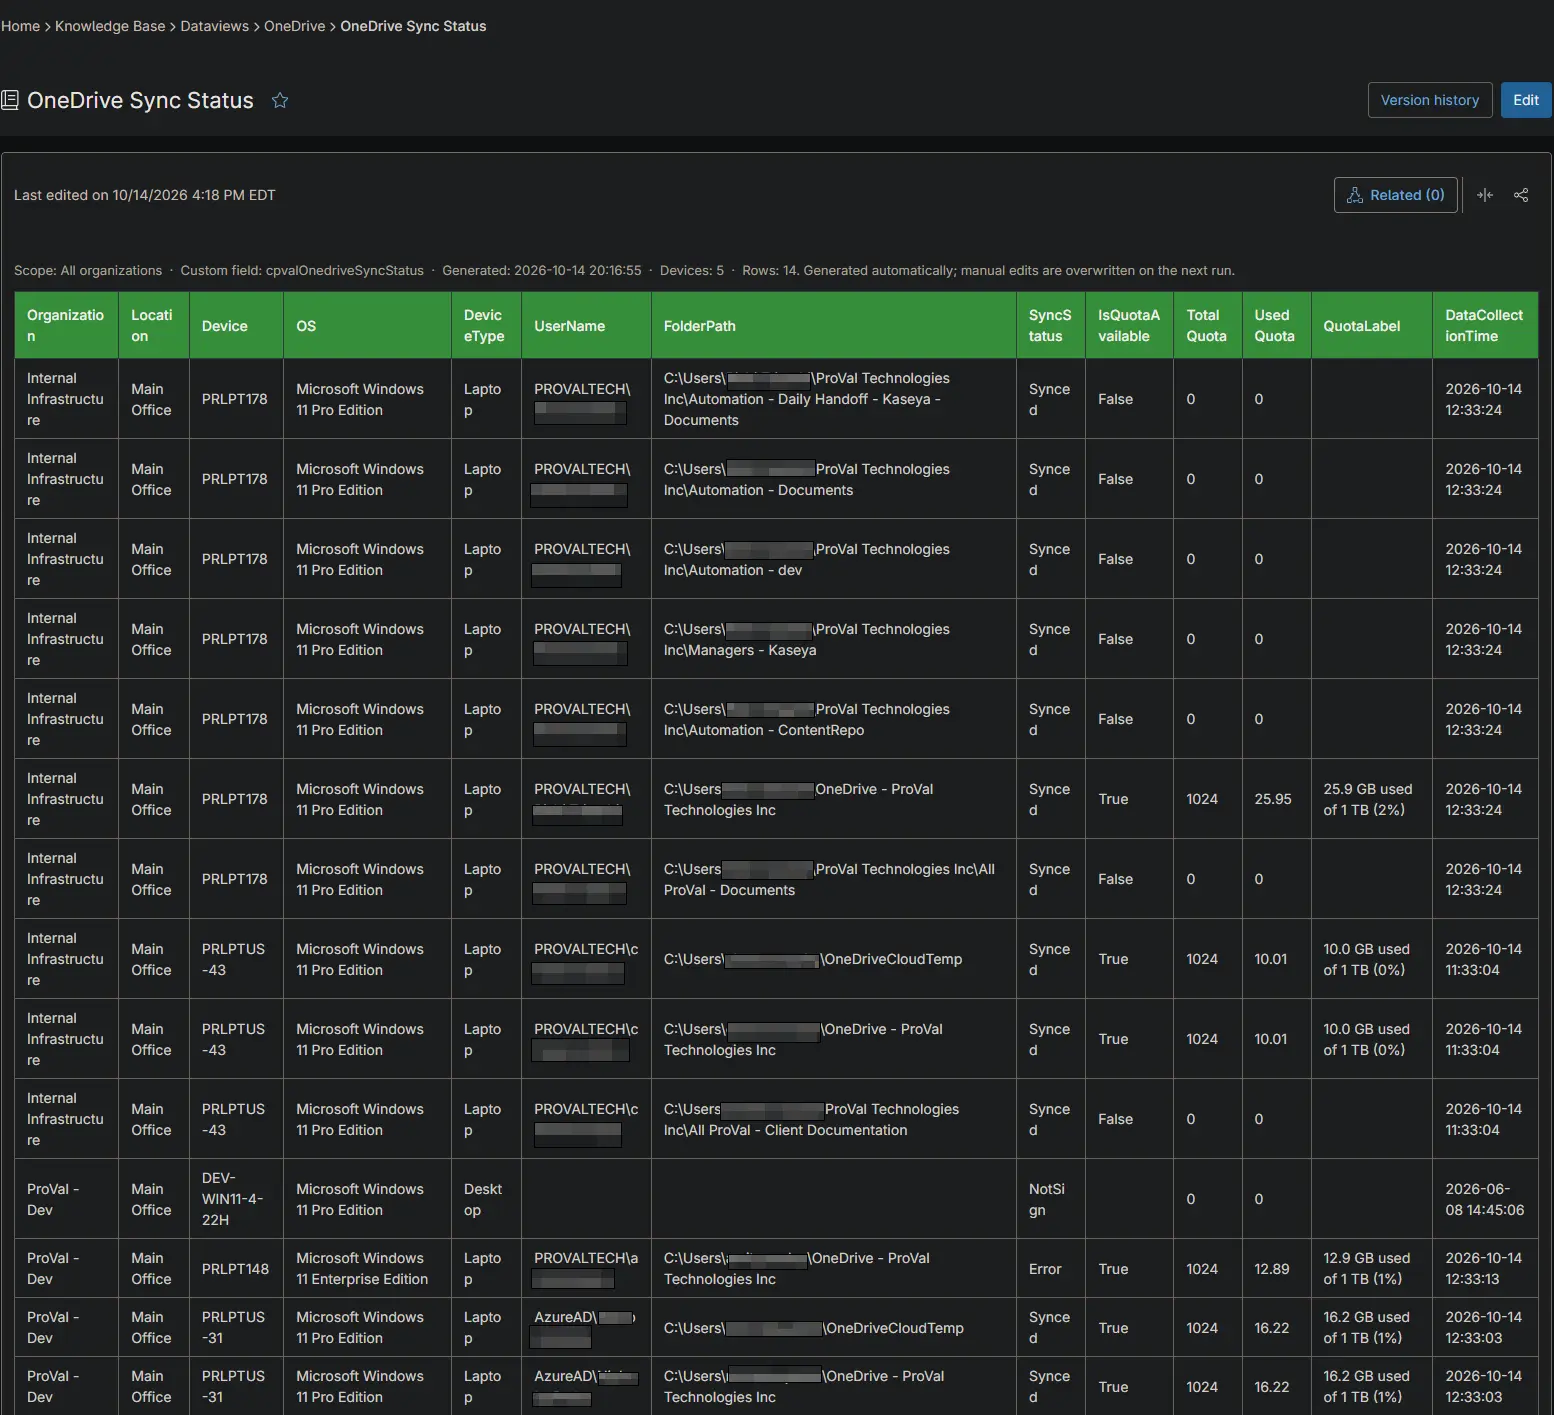The image size is (1554, 1415).
Task: Click the NotSign sync status cell
Action: point(1051,1199)
